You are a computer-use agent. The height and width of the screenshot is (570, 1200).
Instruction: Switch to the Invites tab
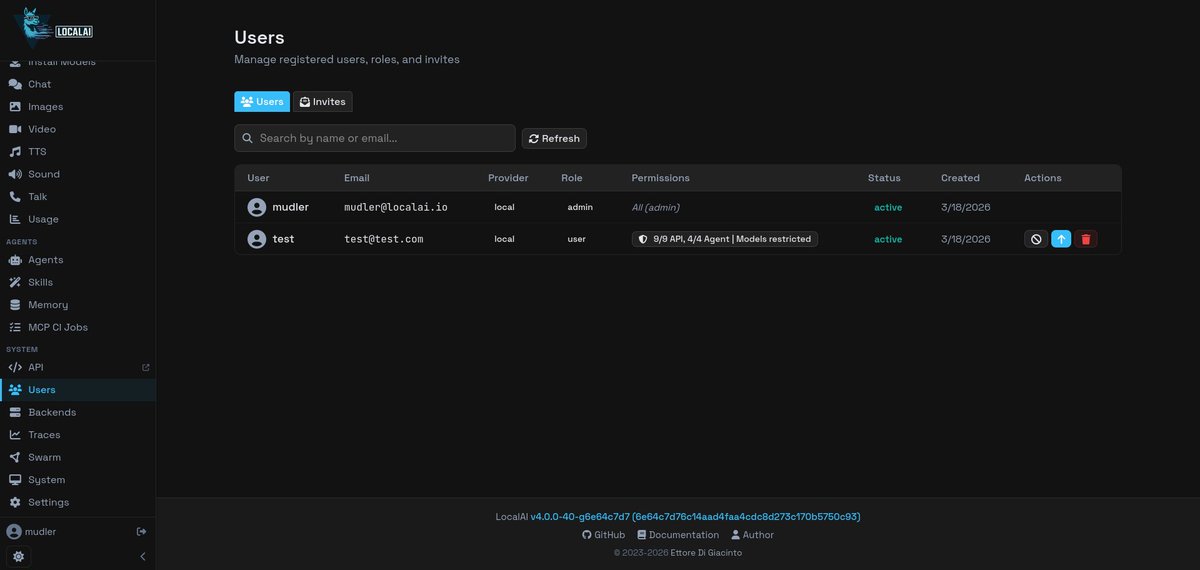pos(322,102)
